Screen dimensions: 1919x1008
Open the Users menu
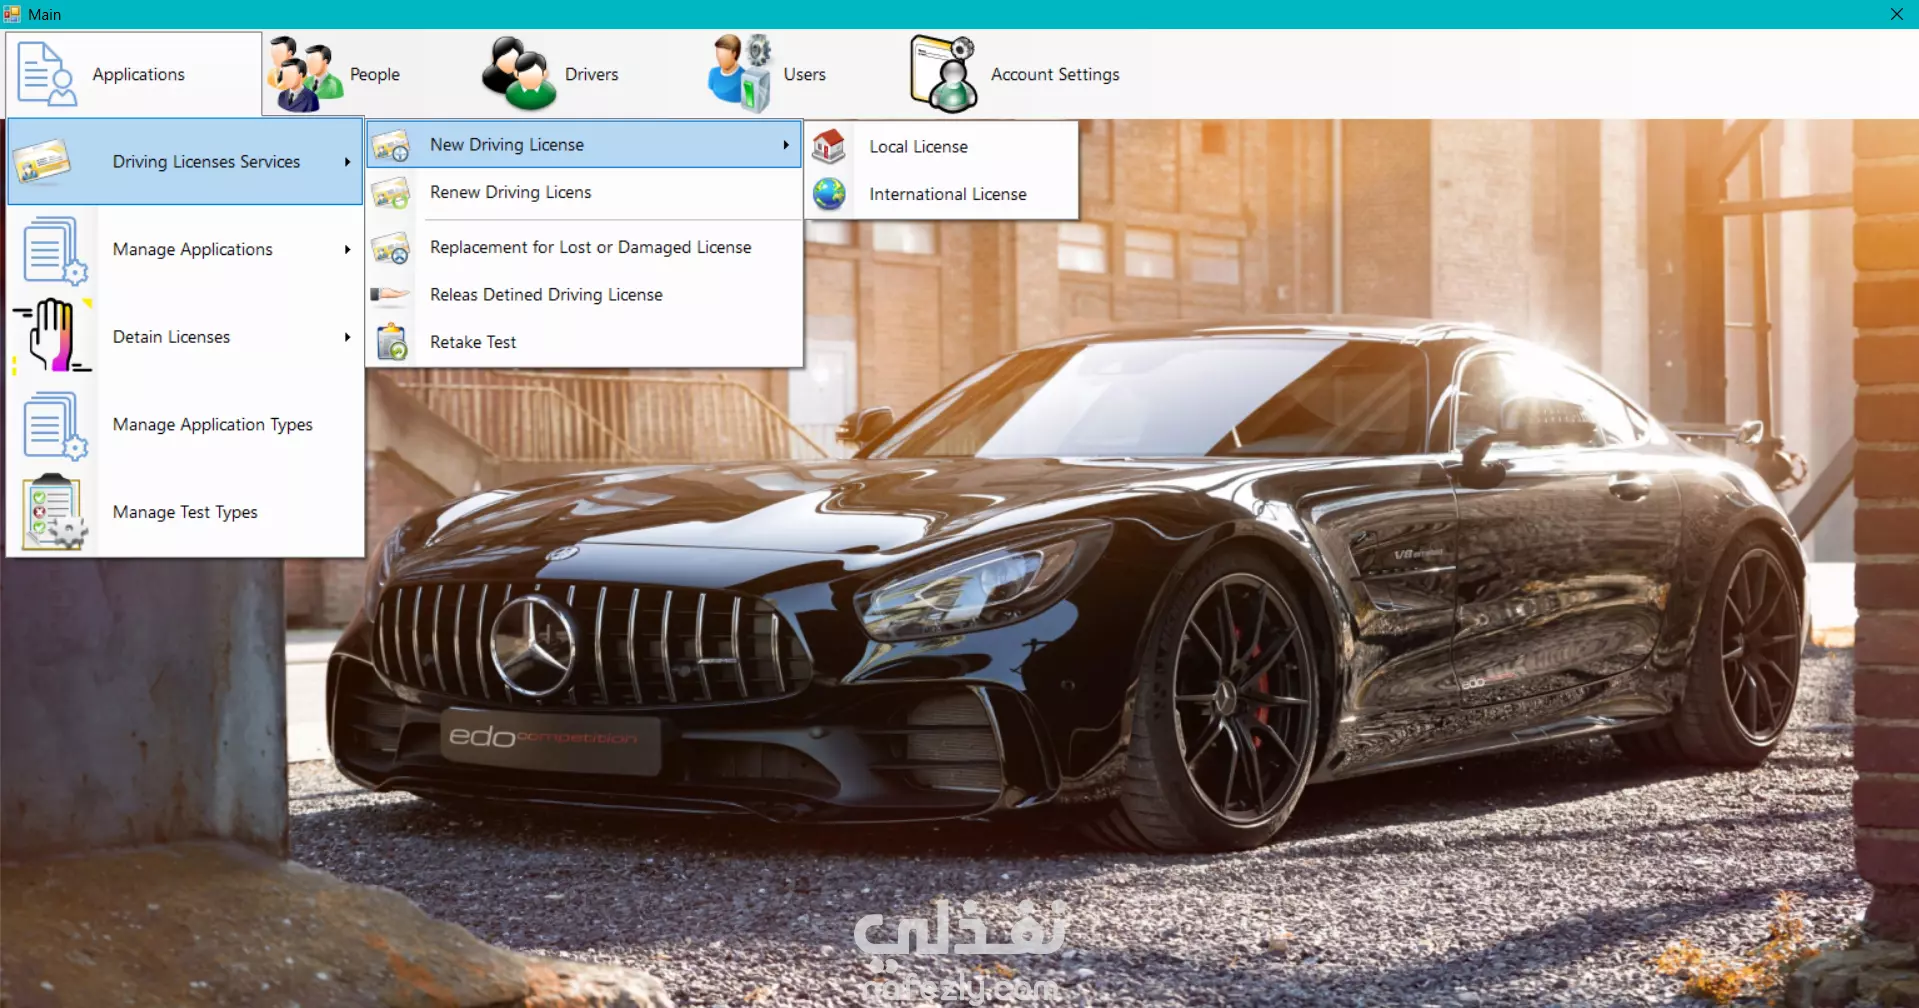click(768, 74)
